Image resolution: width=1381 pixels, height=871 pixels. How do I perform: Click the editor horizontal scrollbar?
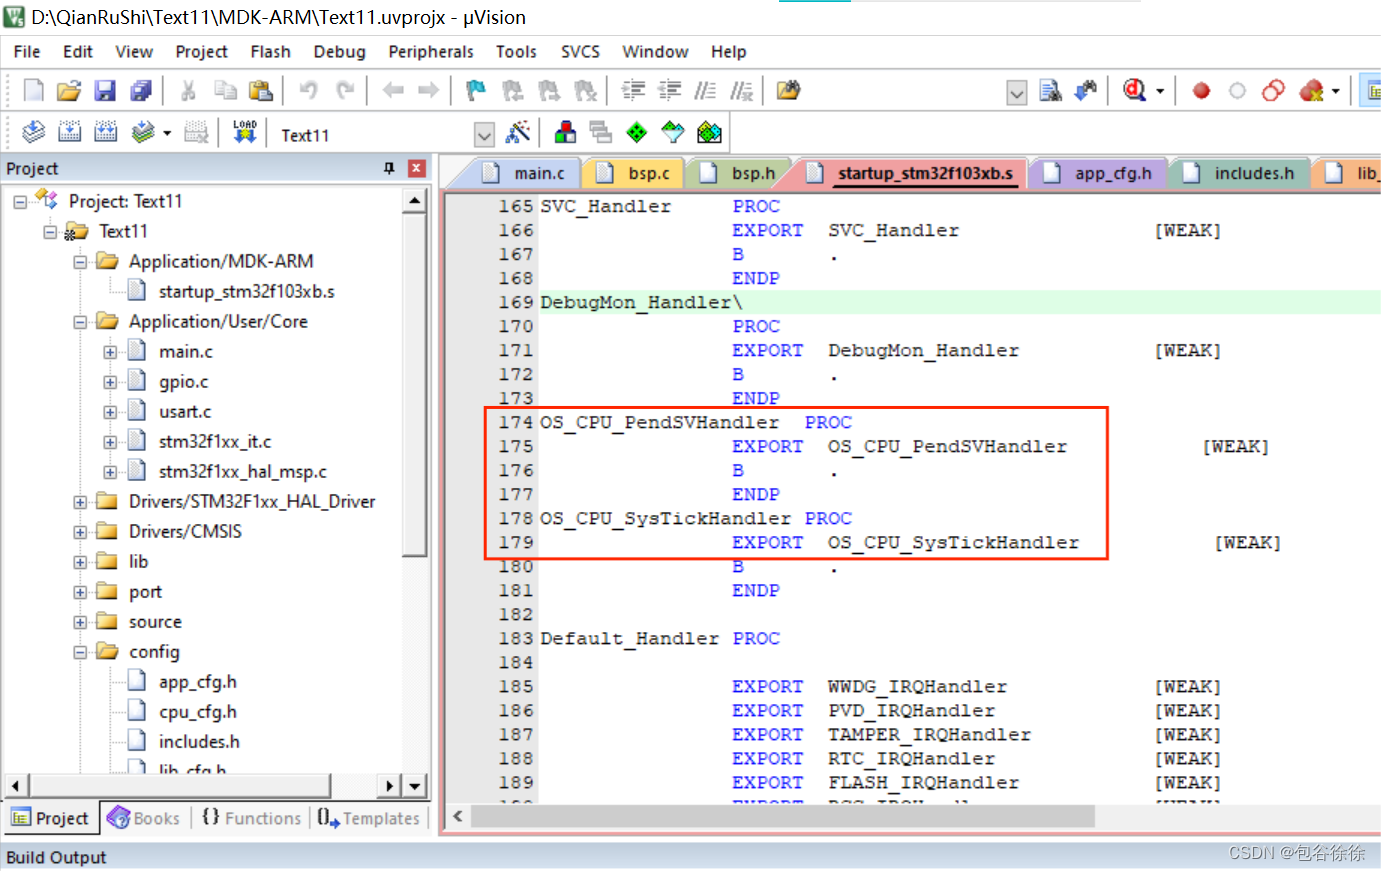tap(783, 816)
